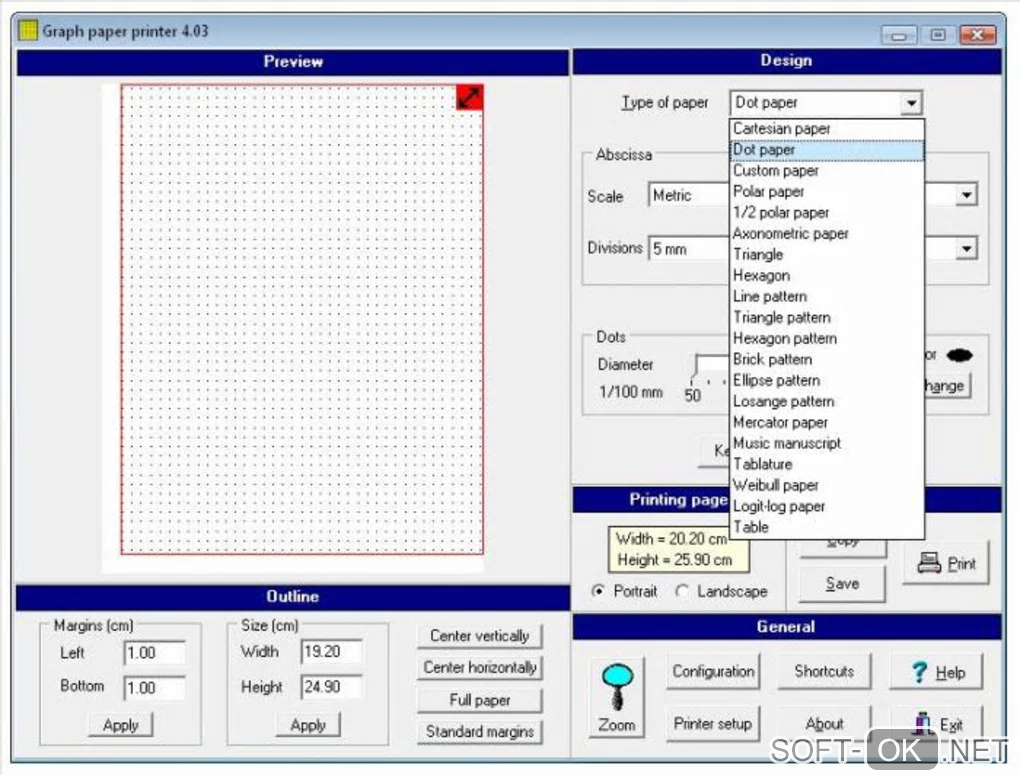Choose Custom paper from the list
The width and height of the screenshot is (1020, 775).
point(827,170)
